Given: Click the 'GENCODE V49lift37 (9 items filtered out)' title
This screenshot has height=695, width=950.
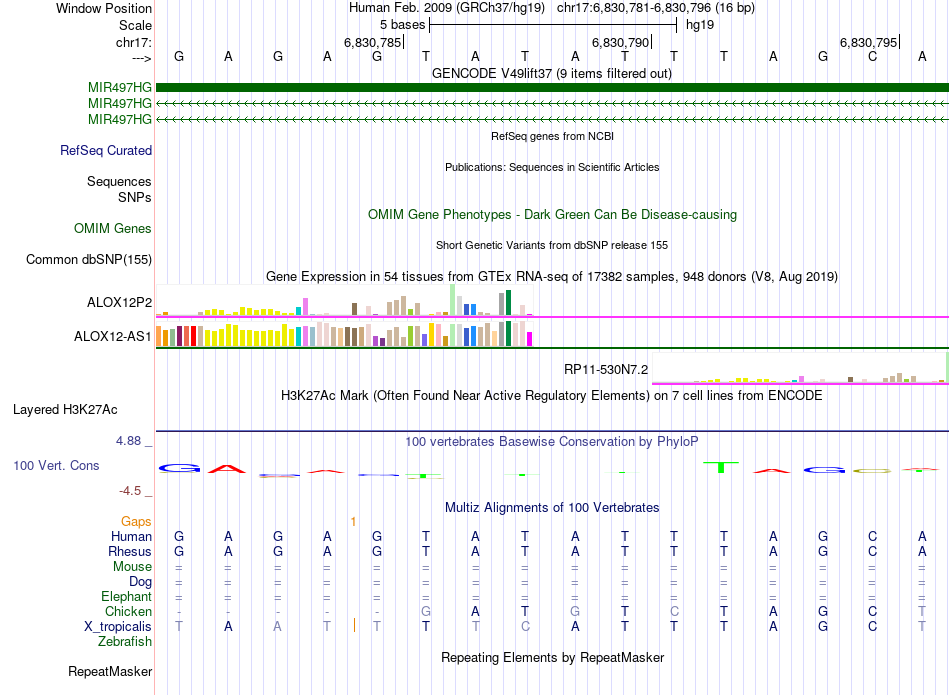Looking at the screenshot, I should (x=552, y=73).
